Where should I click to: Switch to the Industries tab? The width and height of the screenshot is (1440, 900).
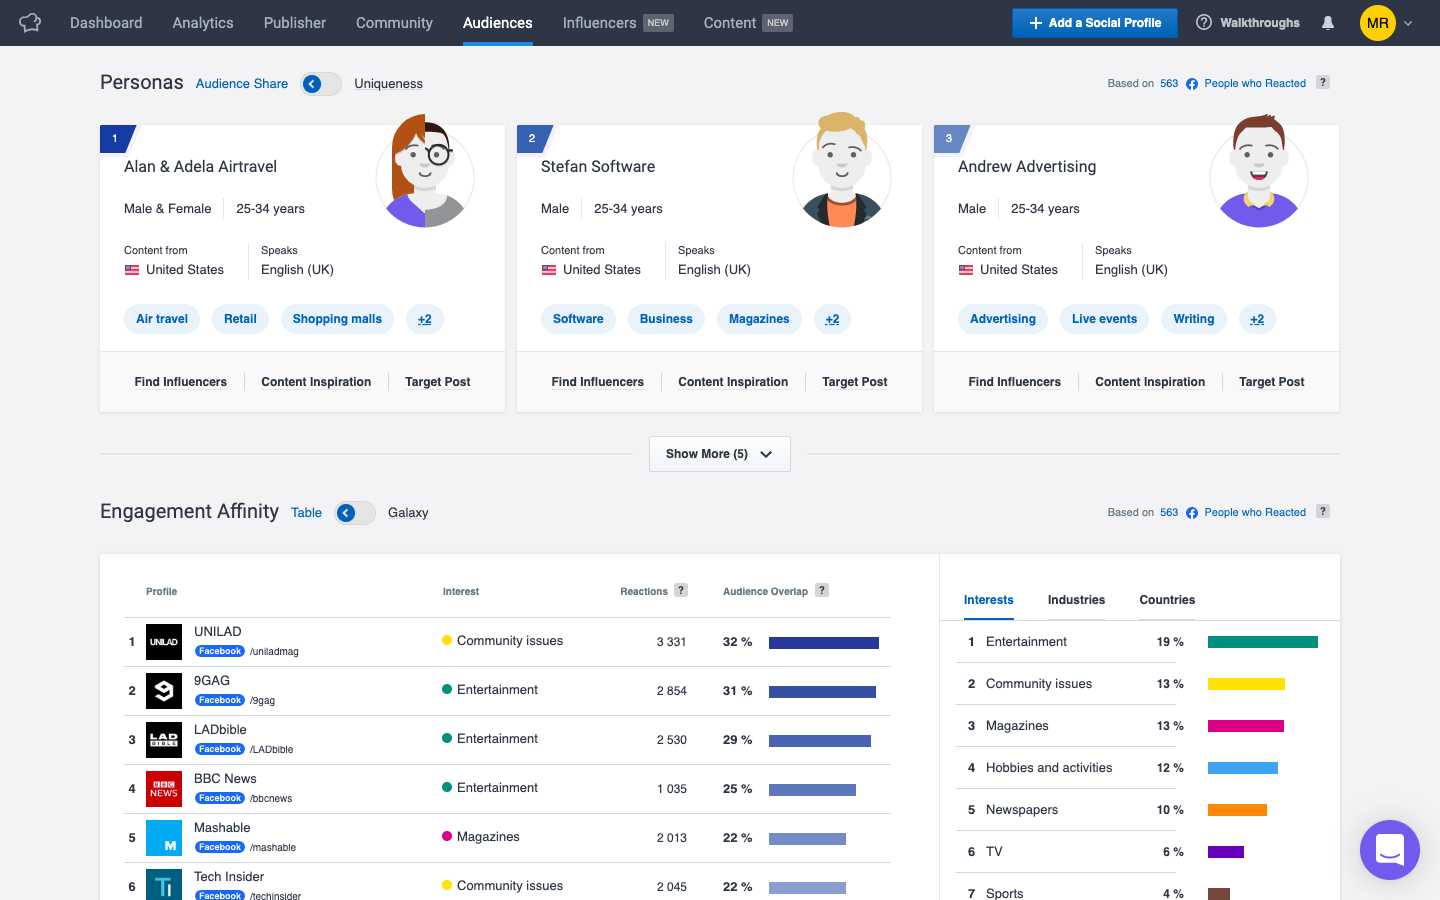tap(1076, 600)
